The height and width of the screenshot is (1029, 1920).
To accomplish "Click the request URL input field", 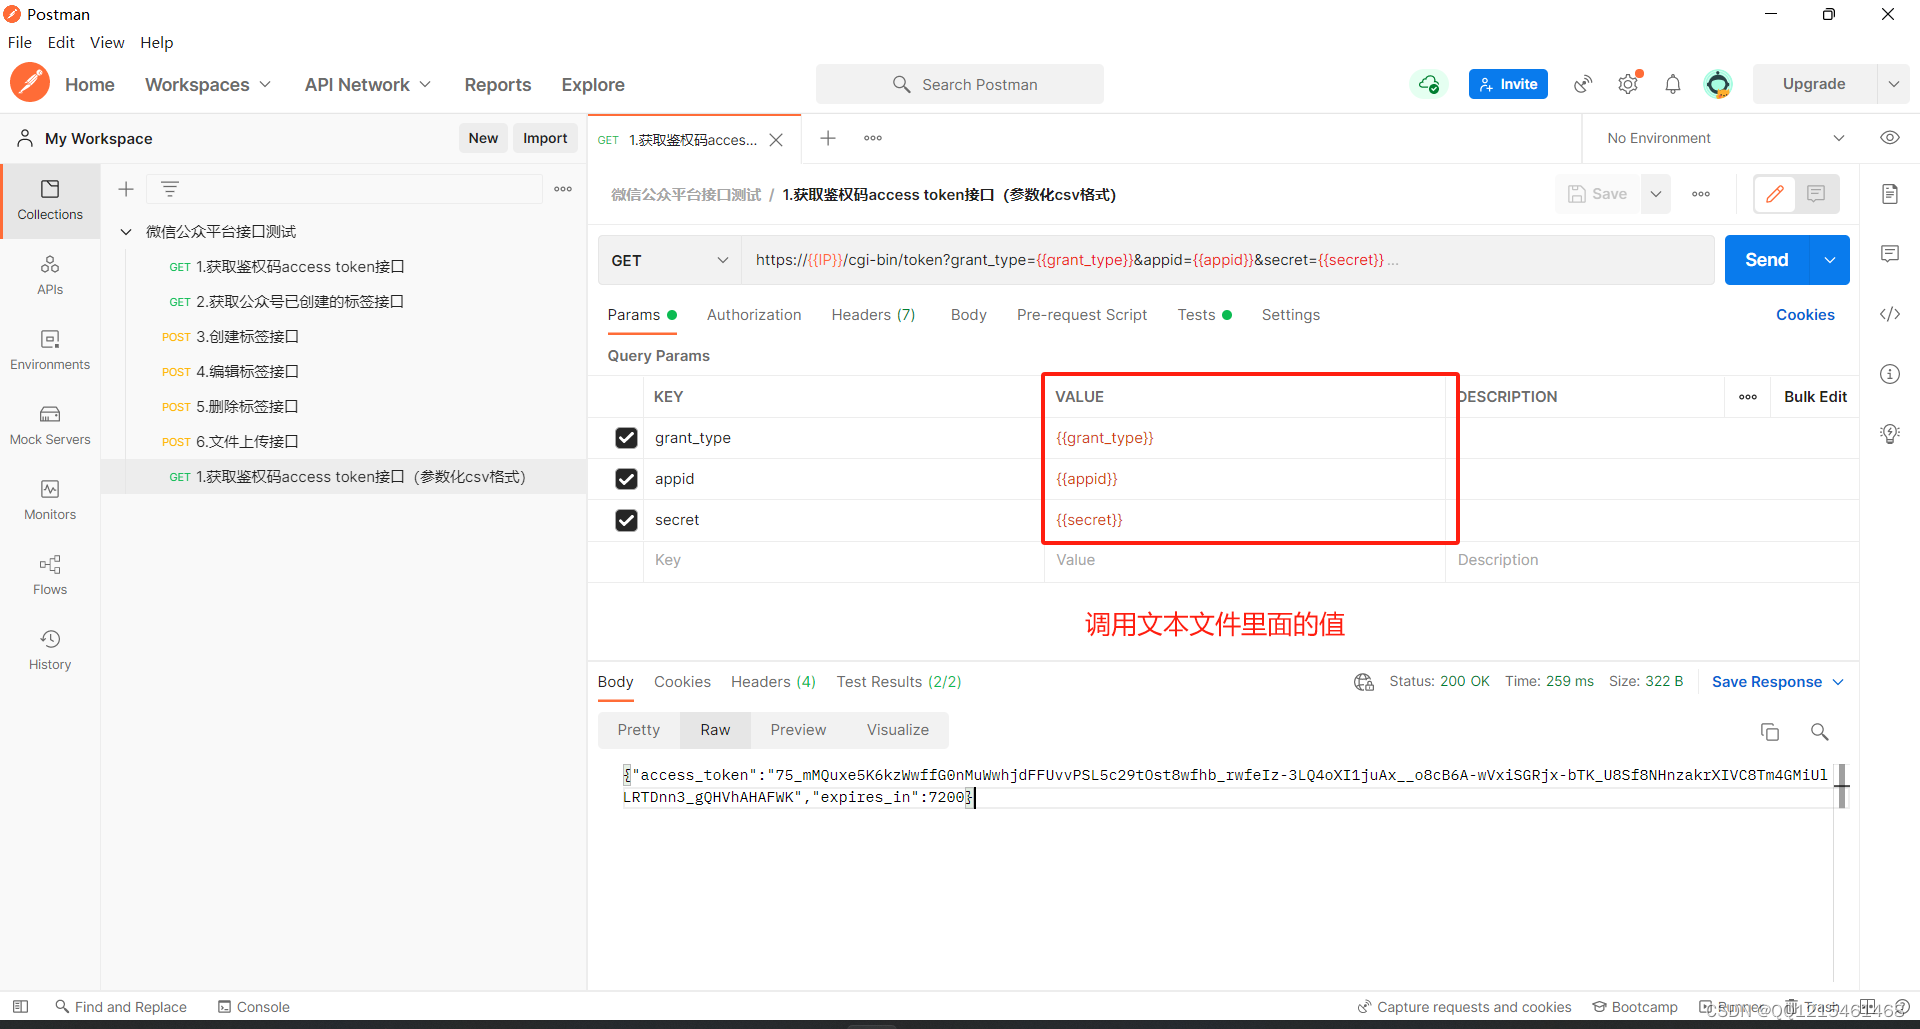I will 1228,260.
